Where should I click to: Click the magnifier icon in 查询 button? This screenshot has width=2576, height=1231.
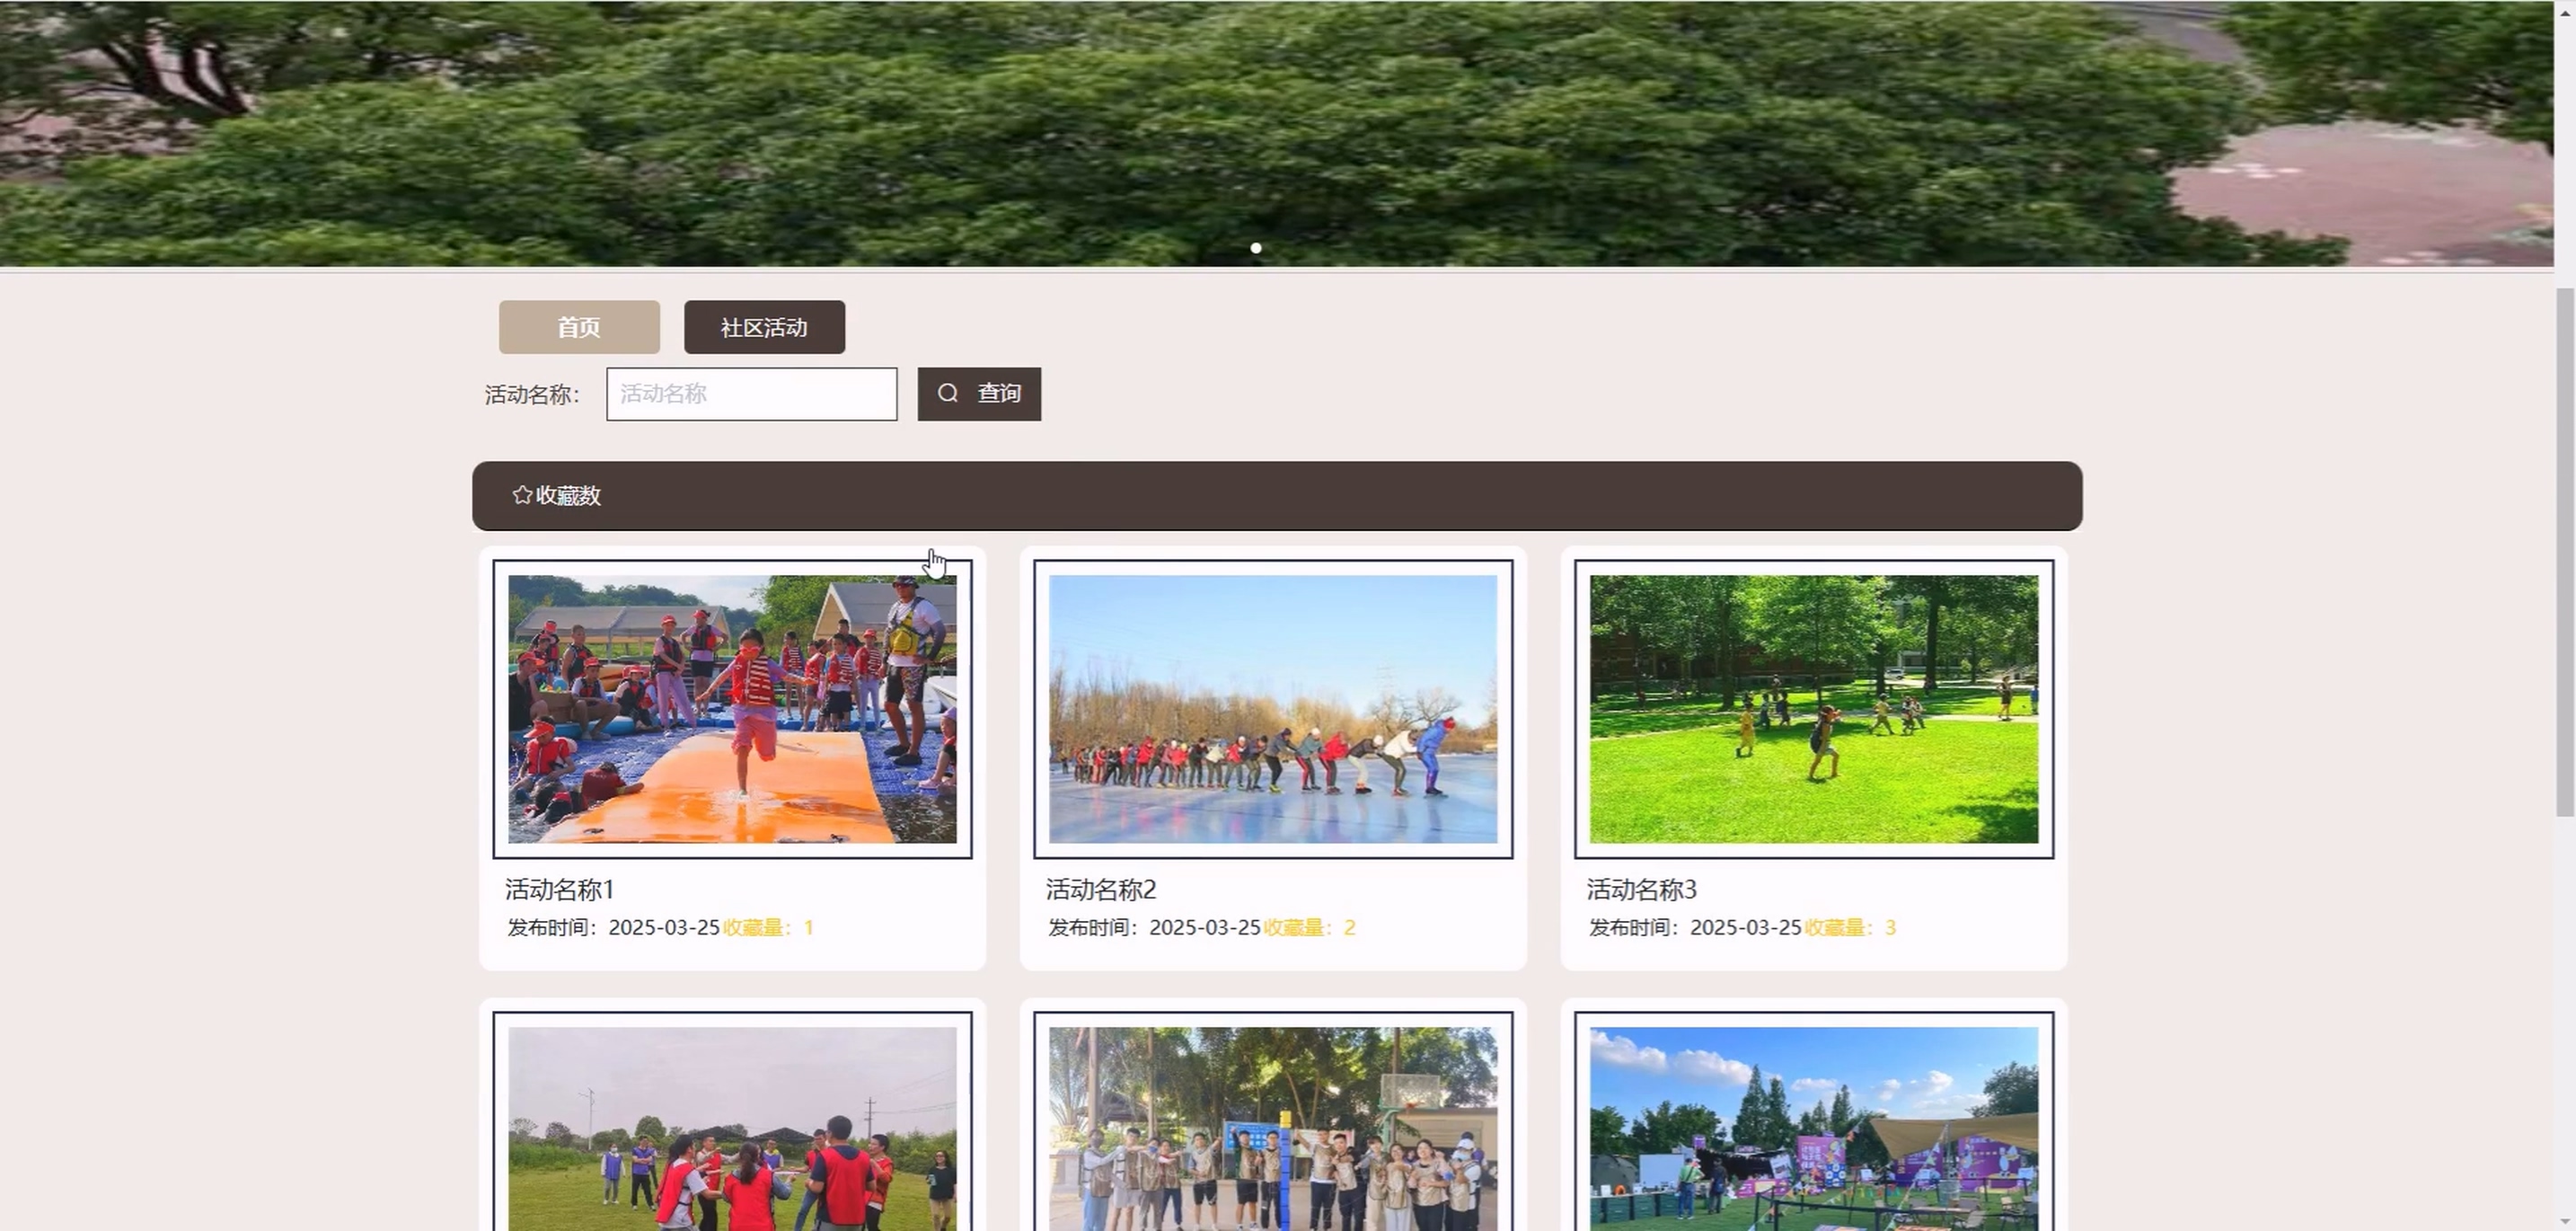click(947, 393)
